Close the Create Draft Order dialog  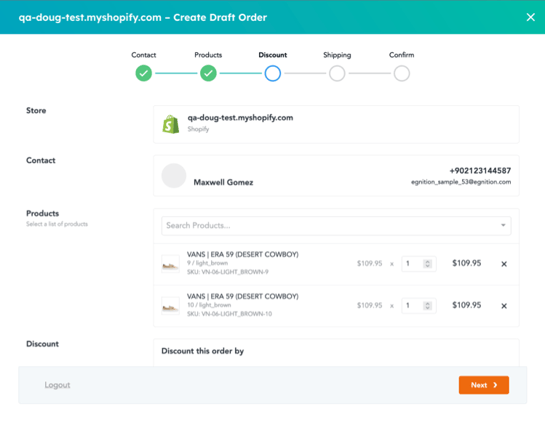[530, 17]
